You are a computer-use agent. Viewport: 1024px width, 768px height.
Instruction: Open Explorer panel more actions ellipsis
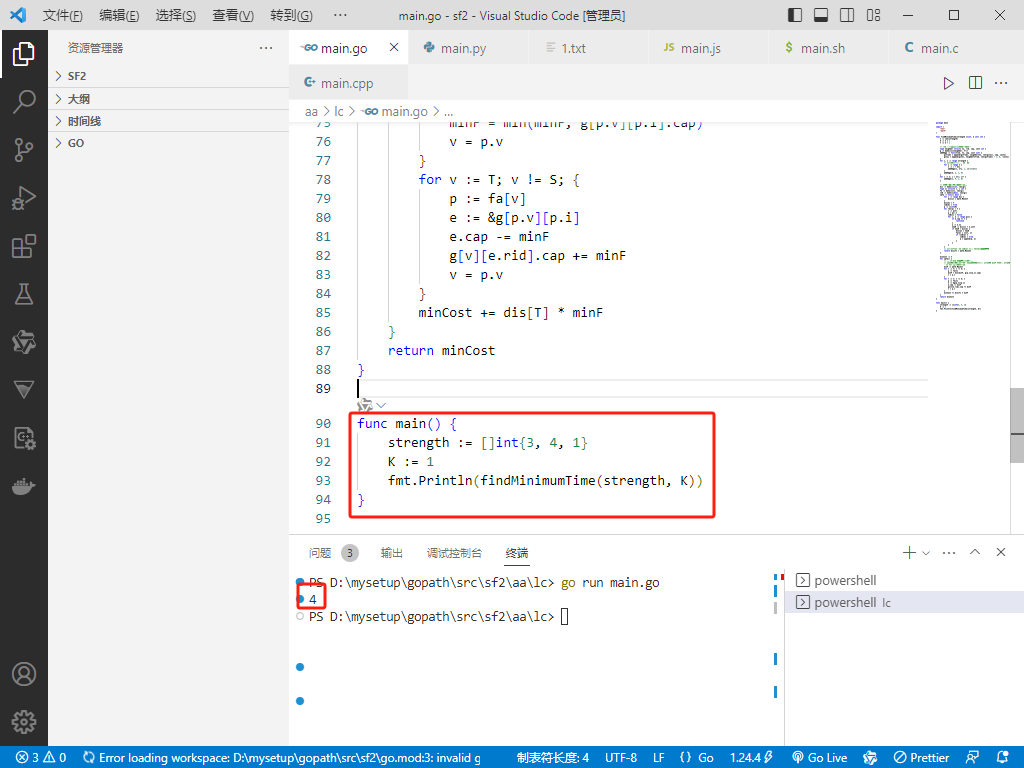(x=266, y=48)
